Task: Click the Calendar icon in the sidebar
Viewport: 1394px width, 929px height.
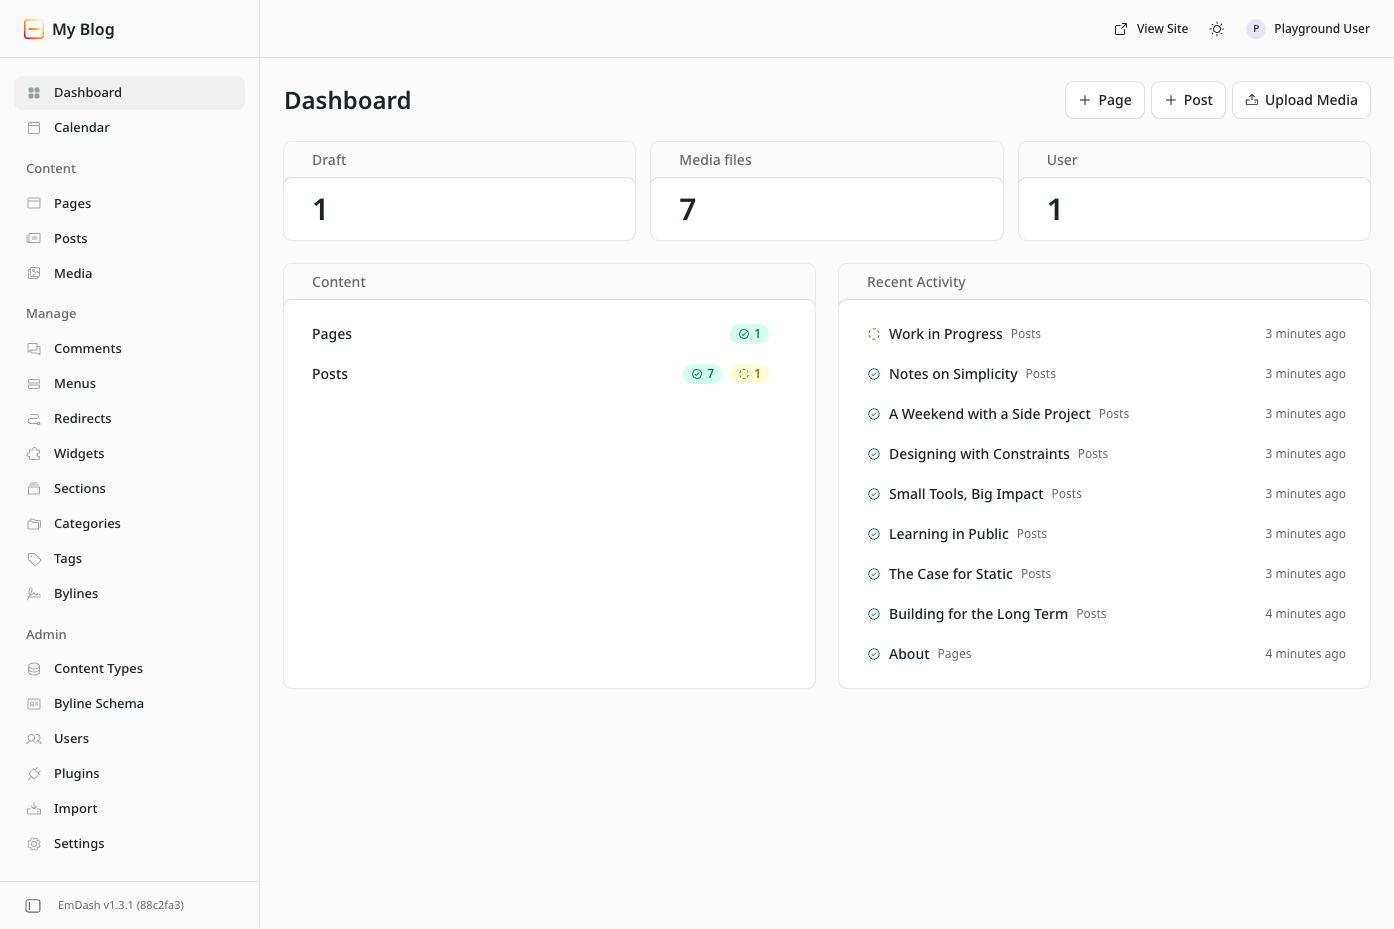Action: tap(34, 128)
